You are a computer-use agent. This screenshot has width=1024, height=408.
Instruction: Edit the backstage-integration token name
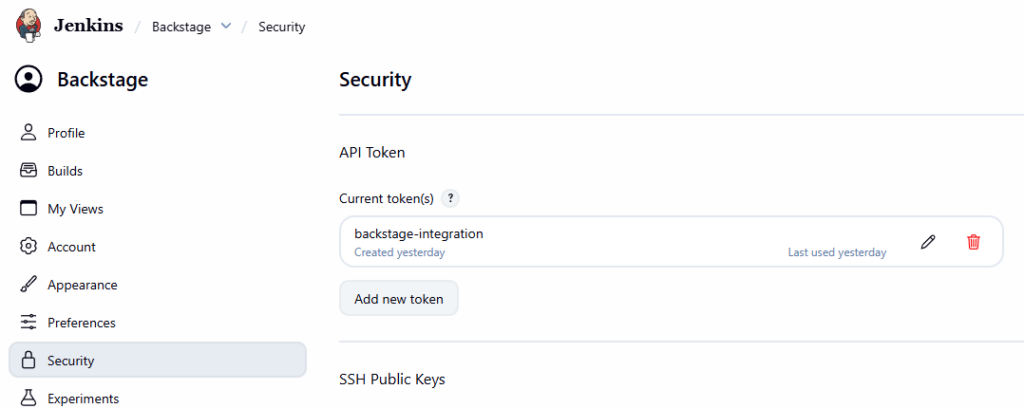coord(928,242)
